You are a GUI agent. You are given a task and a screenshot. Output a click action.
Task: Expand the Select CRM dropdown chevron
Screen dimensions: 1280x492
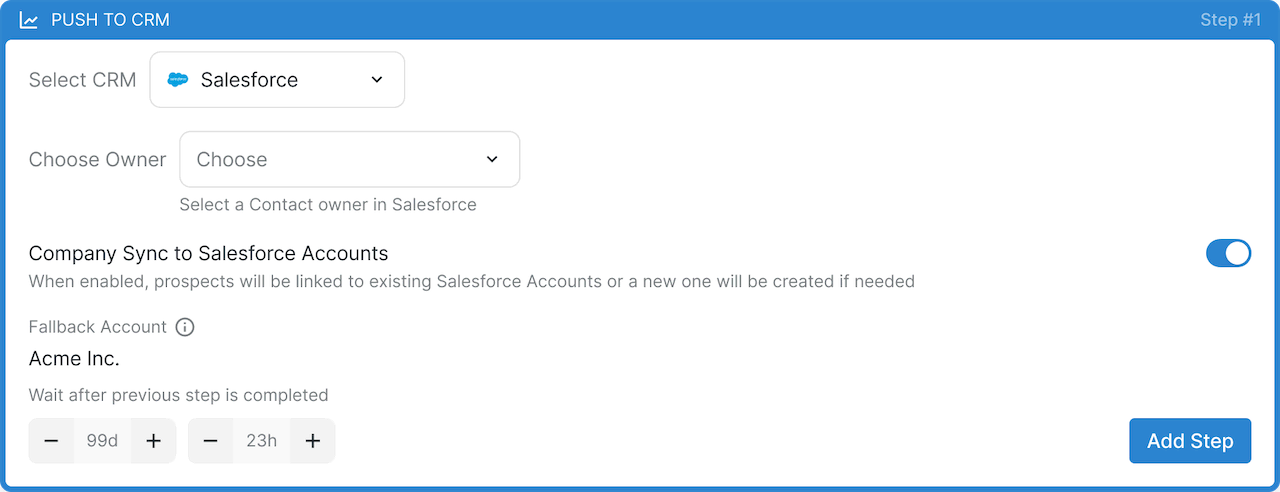pyautogui.click(x=377, y=80)
